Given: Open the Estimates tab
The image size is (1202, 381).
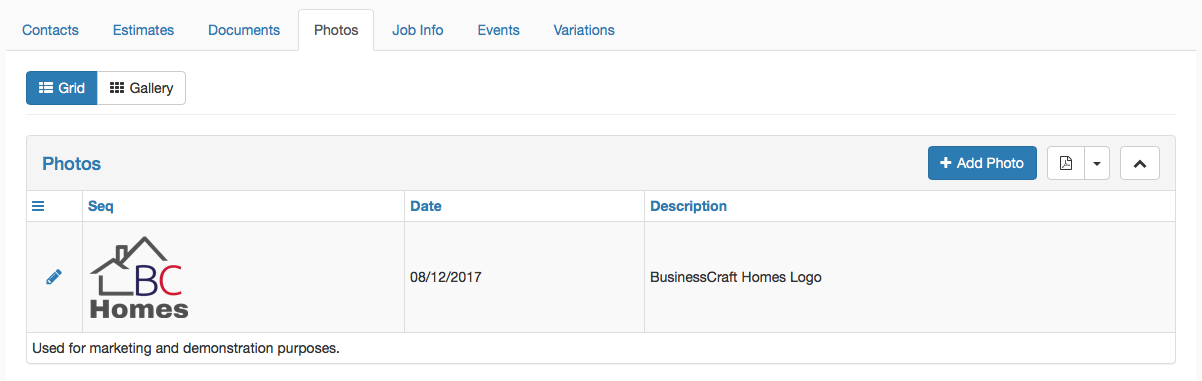Looking at the screenshot, I should tap(143, 30).
